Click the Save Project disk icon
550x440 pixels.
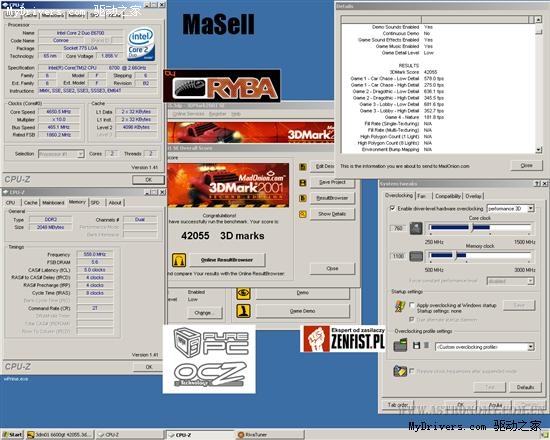(x=303, y=182)
